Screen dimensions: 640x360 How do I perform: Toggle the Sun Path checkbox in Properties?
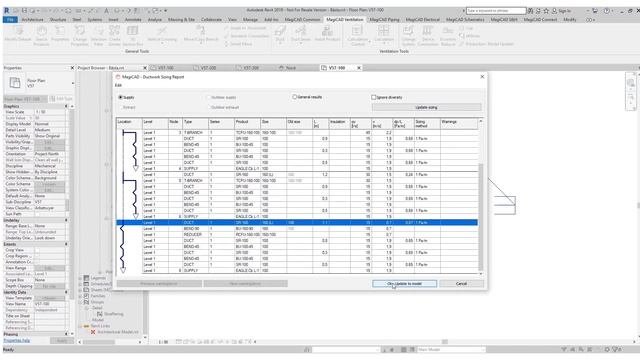coord(37,214)
